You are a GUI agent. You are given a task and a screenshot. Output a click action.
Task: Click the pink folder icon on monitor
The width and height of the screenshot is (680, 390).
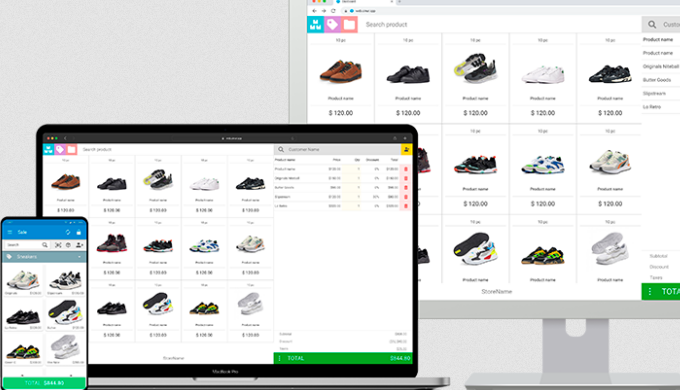pyautogui.click(x=350, y=25)
